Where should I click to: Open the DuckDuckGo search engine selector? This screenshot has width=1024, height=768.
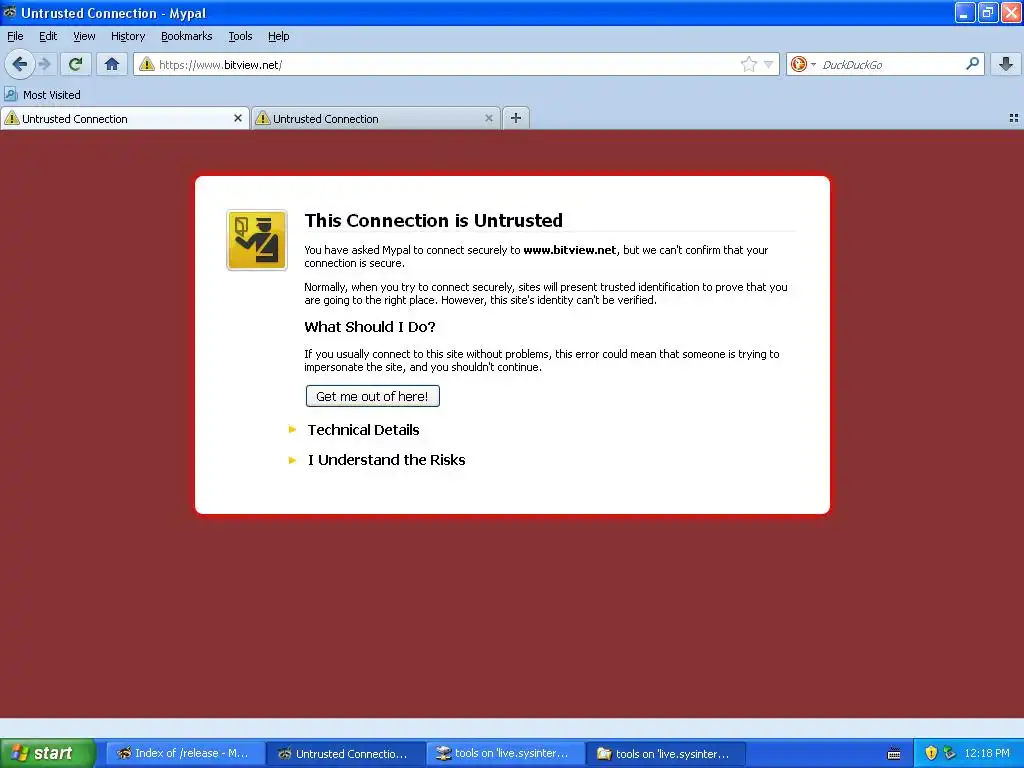tap(803, 64)
